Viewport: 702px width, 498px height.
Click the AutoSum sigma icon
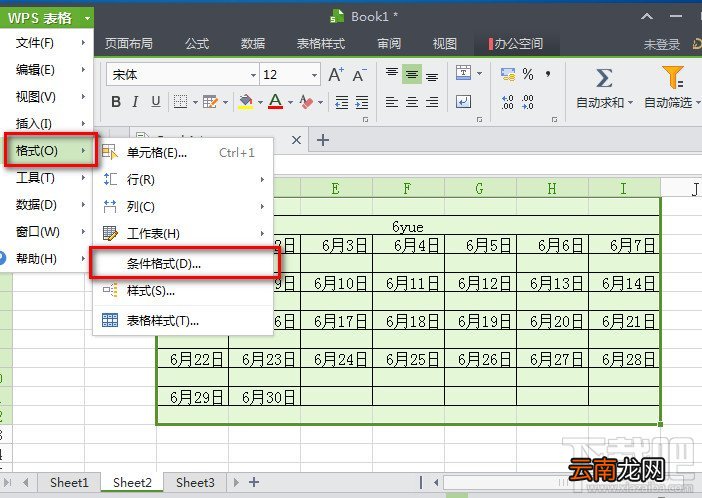click(604, 78)
